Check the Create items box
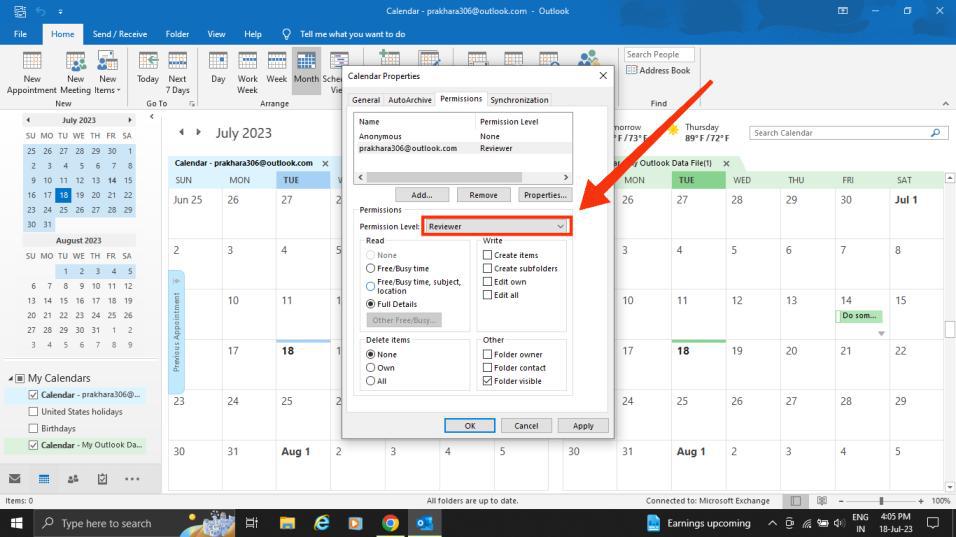This screenshot has width=956, height=537. [x=487, y=255]
